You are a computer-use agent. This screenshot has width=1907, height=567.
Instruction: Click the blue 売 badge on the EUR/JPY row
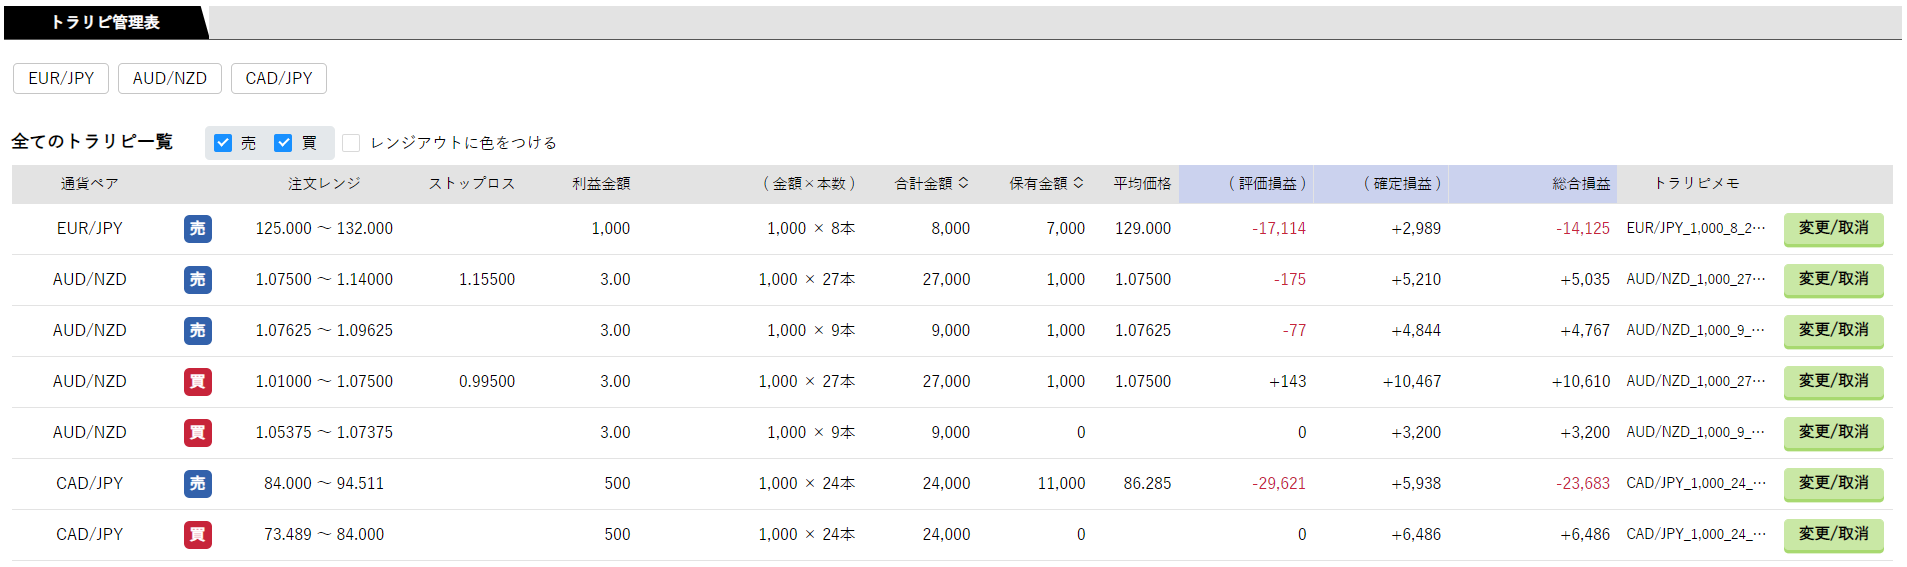click(x=198, y=229)
